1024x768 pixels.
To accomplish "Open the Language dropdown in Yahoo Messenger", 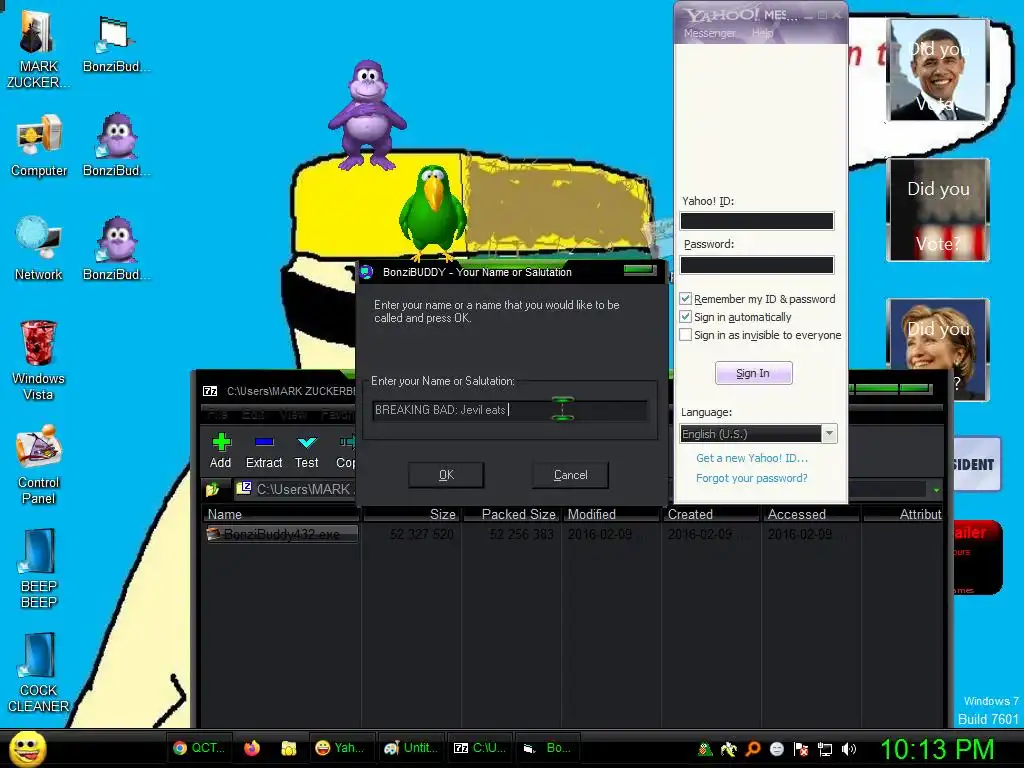I will tap(829, 434).
